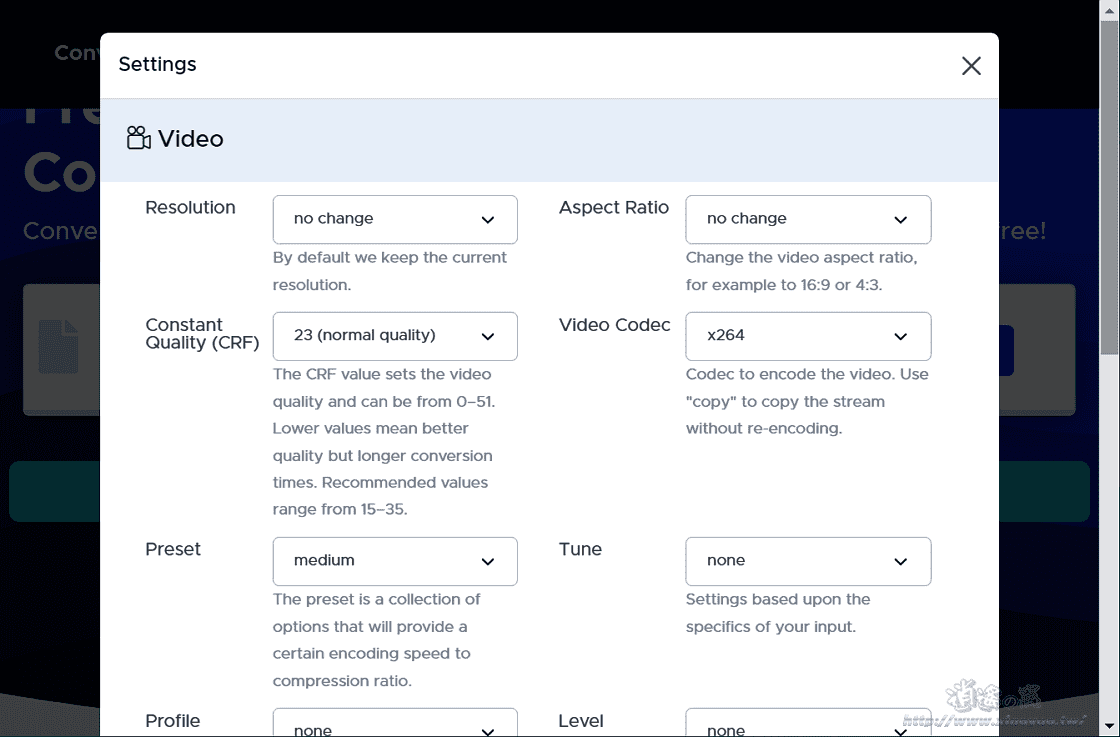Open the Profile dropdown

(395, 726)
